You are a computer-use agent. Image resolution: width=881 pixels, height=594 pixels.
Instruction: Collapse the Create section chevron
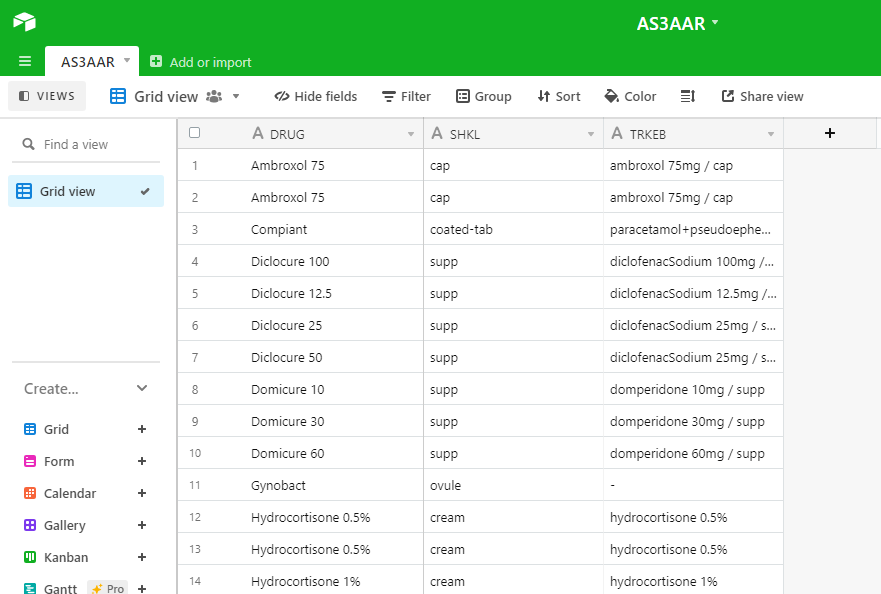142,388
